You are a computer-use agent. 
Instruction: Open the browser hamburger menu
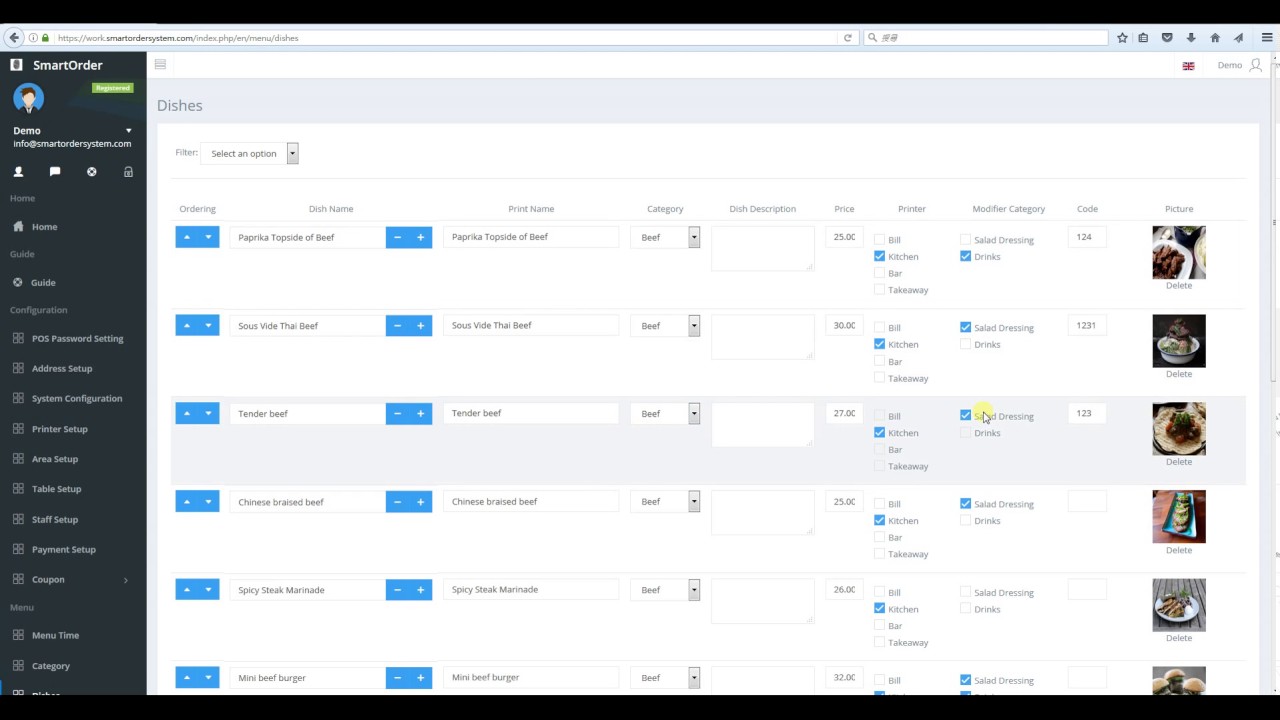coord(1267,38)
